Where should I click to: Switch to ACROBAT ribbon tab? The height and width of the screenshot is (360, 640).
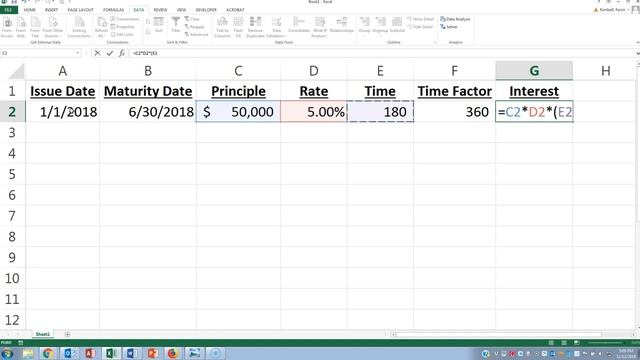tap(235, 10)
